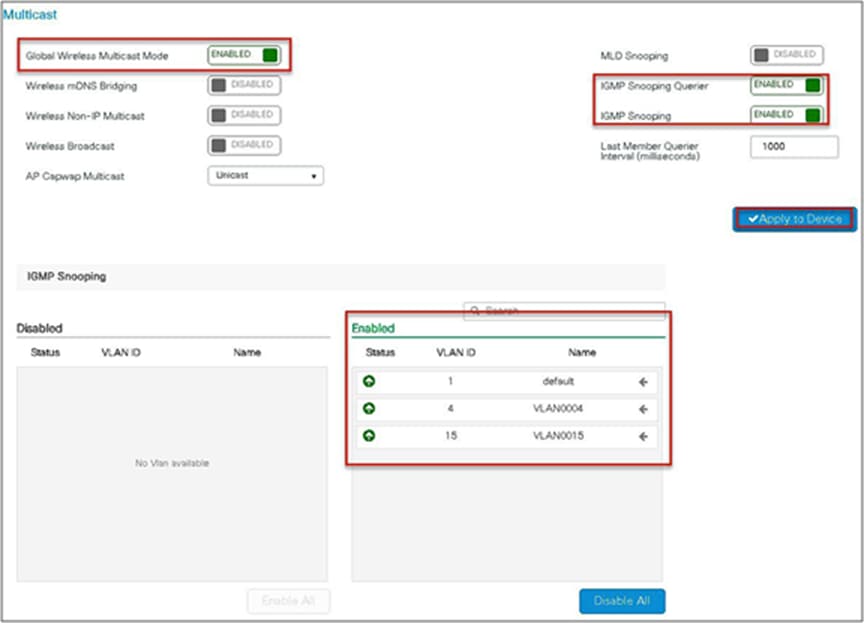Enable Wireless Broadcast switch

tap(244, 145)
